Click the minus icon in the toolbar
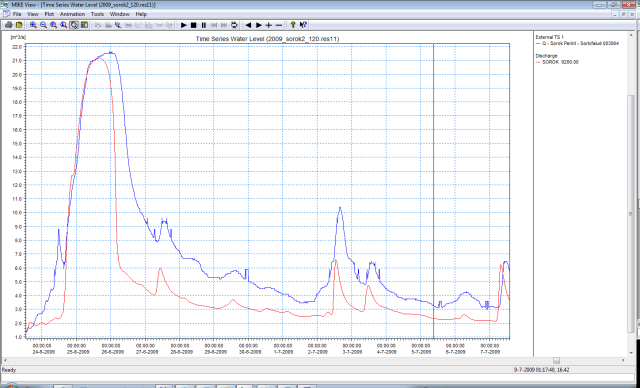The height and width of the screenshot is (388, 640). pyautogui.click(x=279, y=25)
